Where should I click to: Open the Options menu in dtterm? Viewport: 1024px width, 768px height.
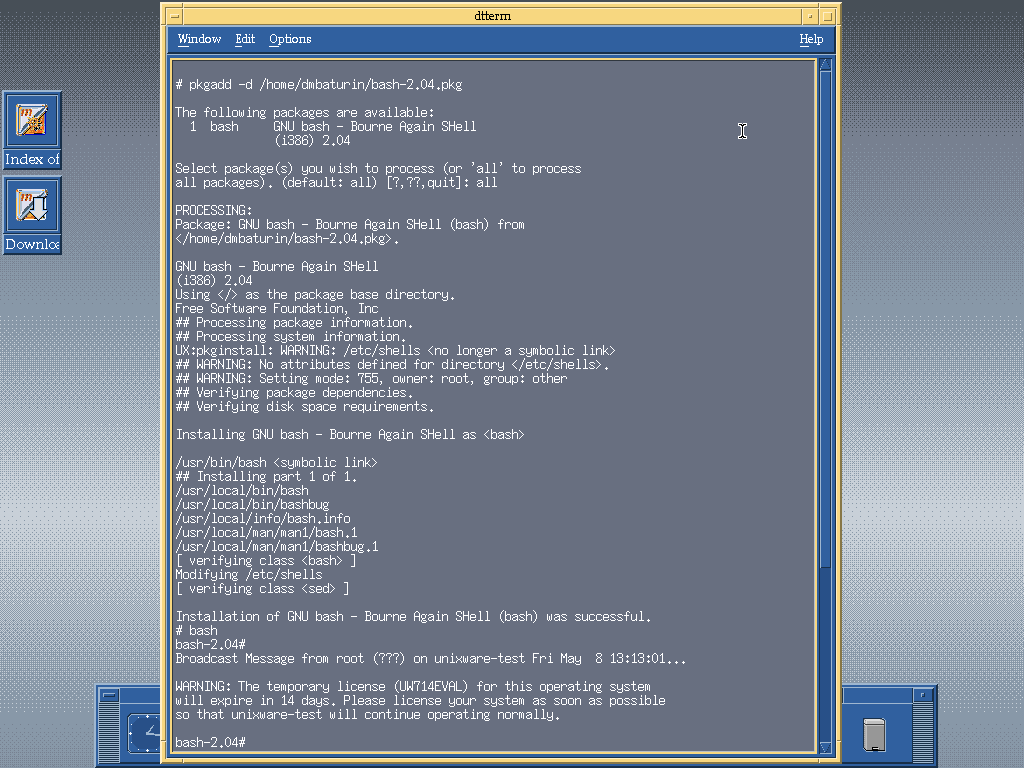pyautogui.click(x=290, y=39)
